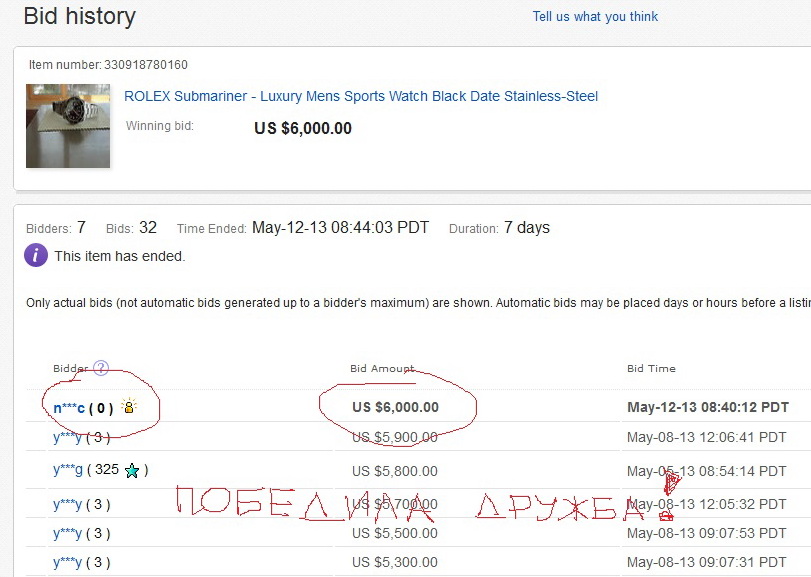Select bidder y***y in the US $5,500.00 row
The width and height of the screenshot is (811, 577).
(x=68, y=533)
